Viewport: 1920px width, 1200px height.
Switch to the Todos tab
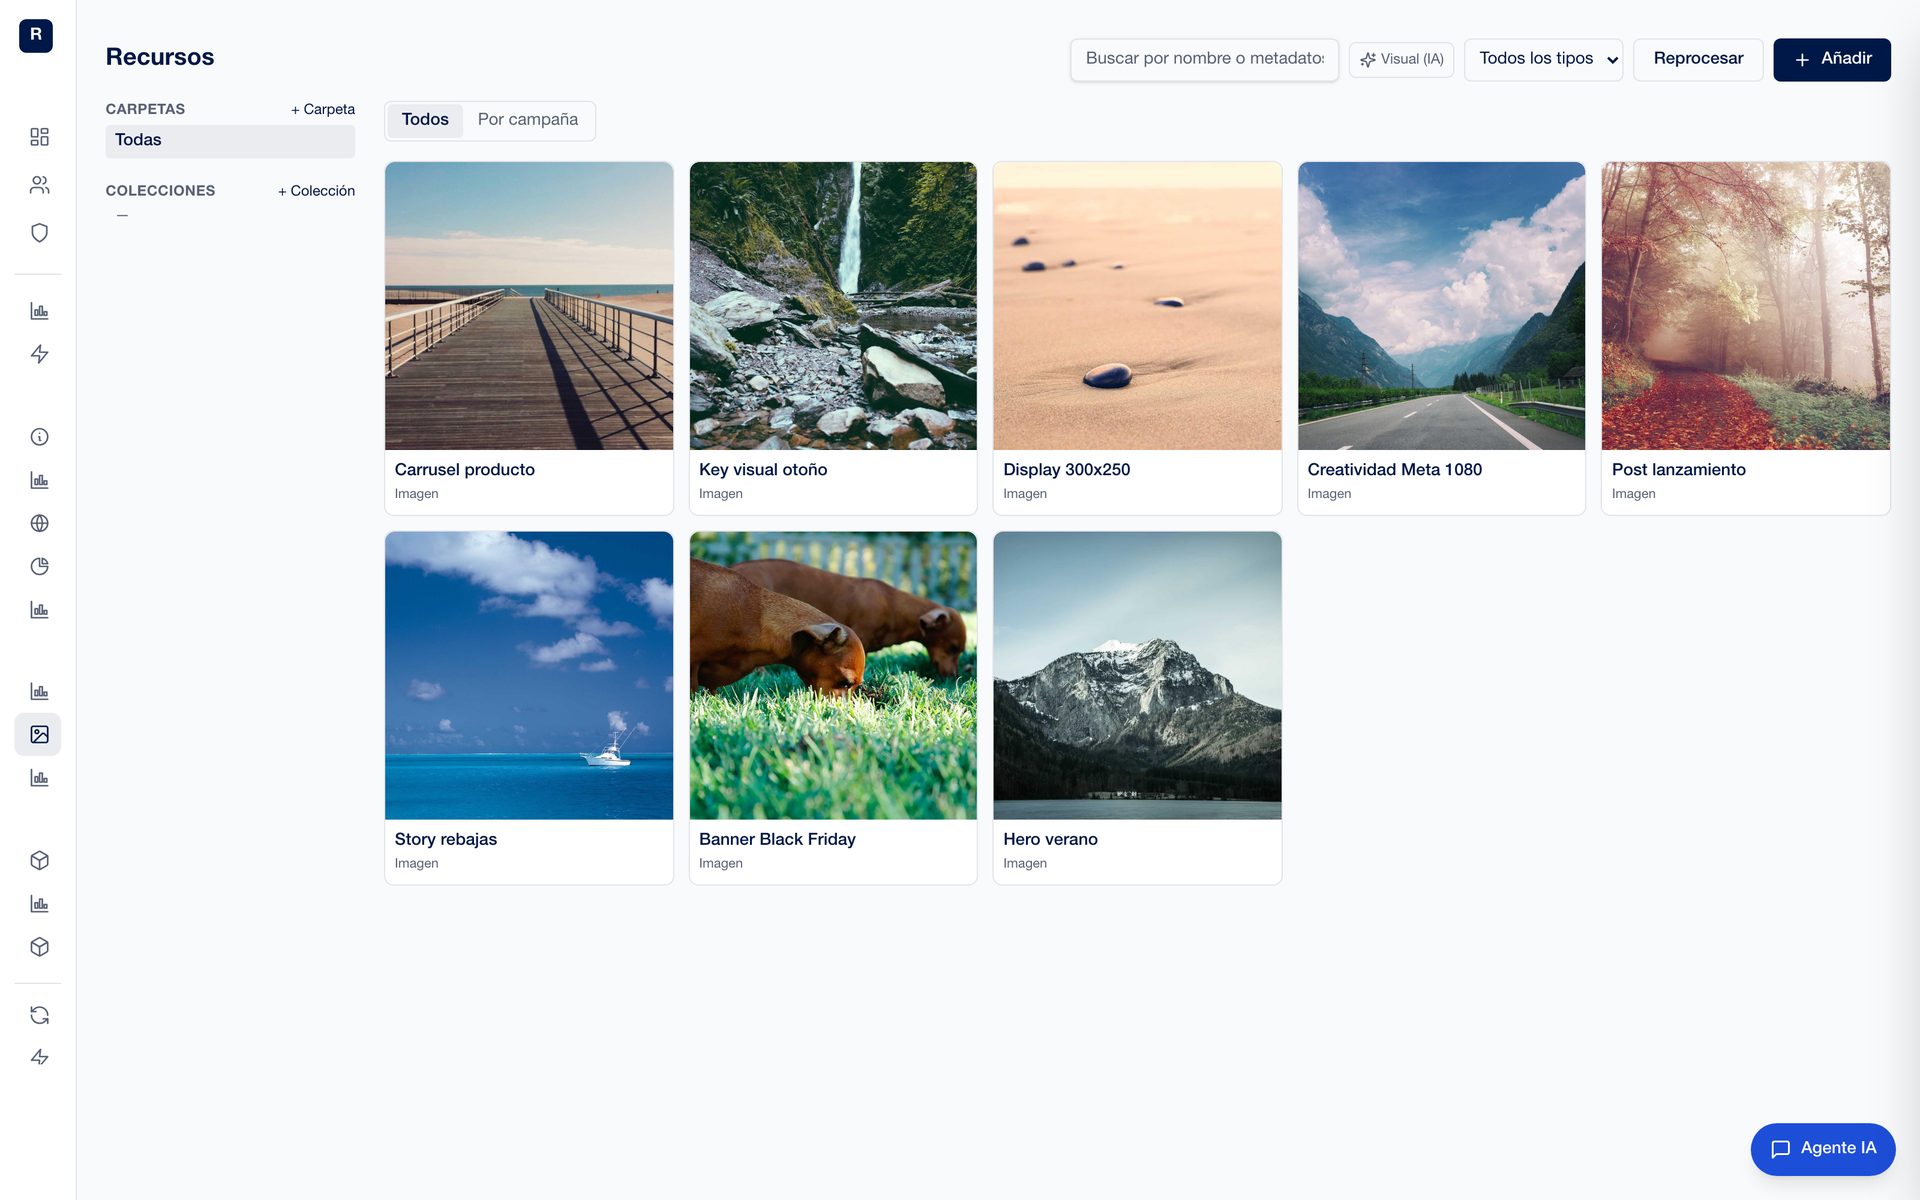pos(425,120)
